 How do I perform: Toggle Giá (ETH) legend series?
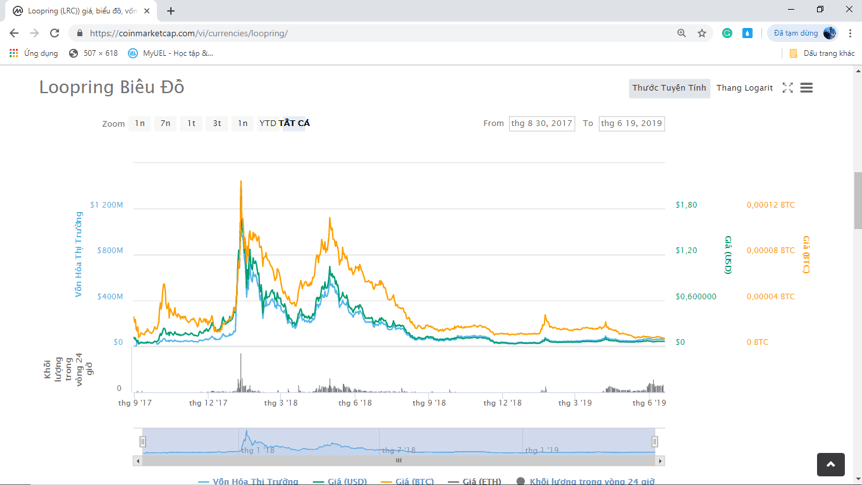(474, 481)
